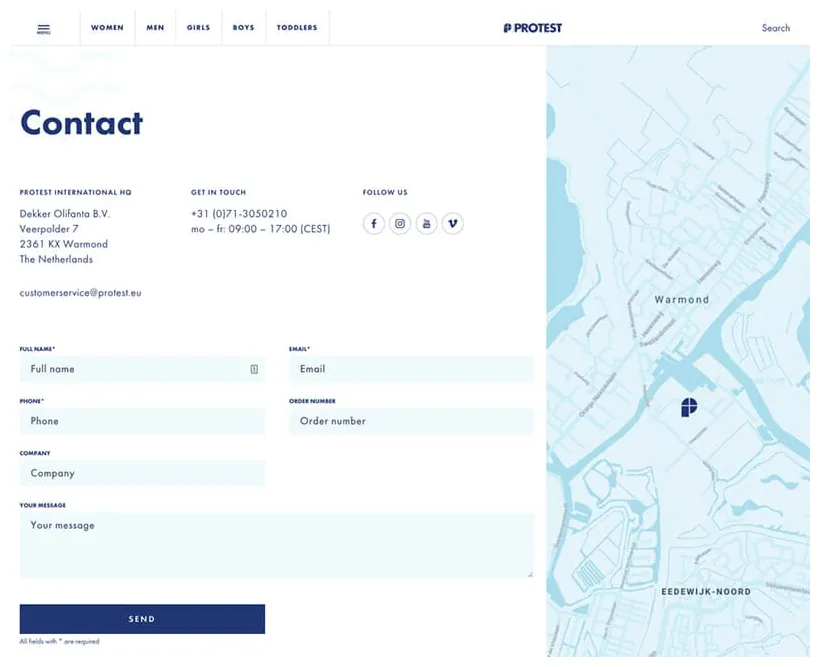The width and height of the screenshot is (820, 667).
Task: Select the Protest HQ map marker
Action: click(x=689, y=407)
